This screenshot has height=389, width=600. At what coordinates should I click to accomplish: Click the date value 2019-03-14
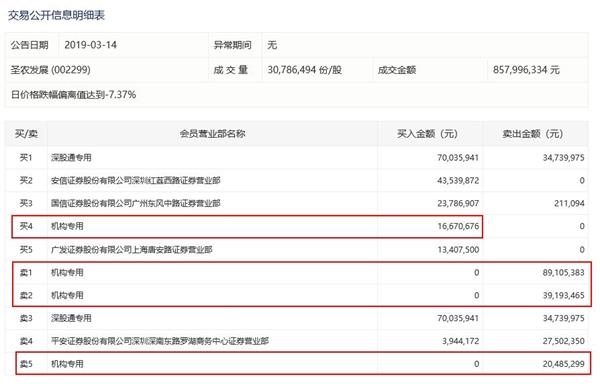(90, 45)
